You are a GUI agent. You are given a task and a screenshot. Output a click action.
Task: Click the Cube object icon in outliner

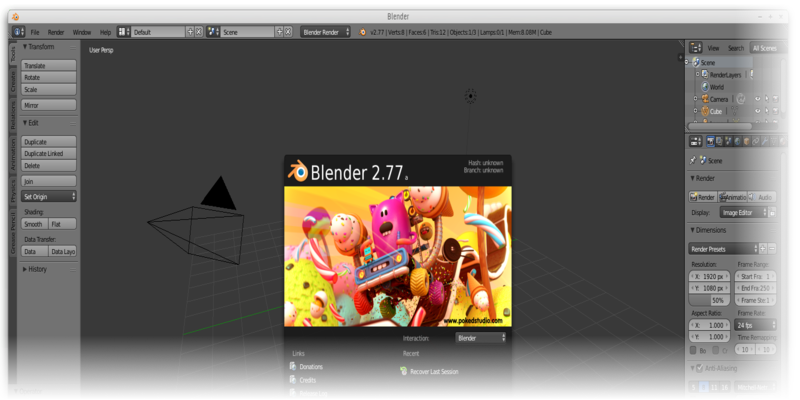click(x=705, y=111)
